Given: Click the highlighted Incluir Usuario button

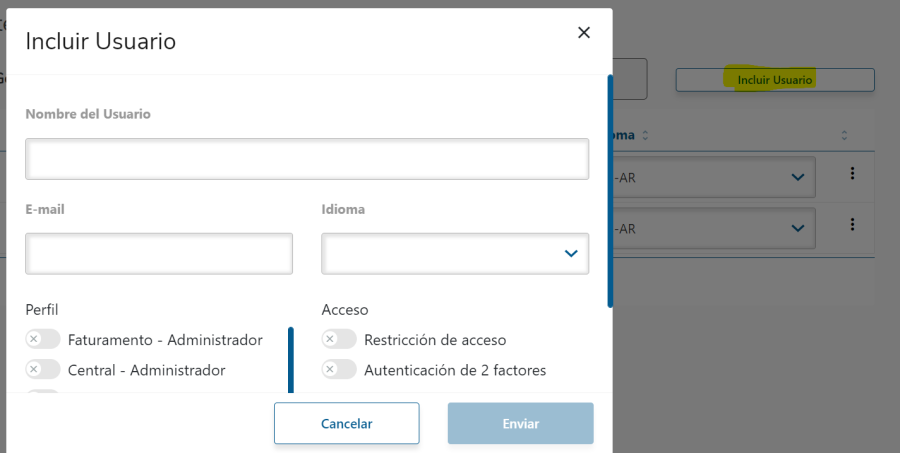Looking at the screenshot, I should tap(775, 80).
